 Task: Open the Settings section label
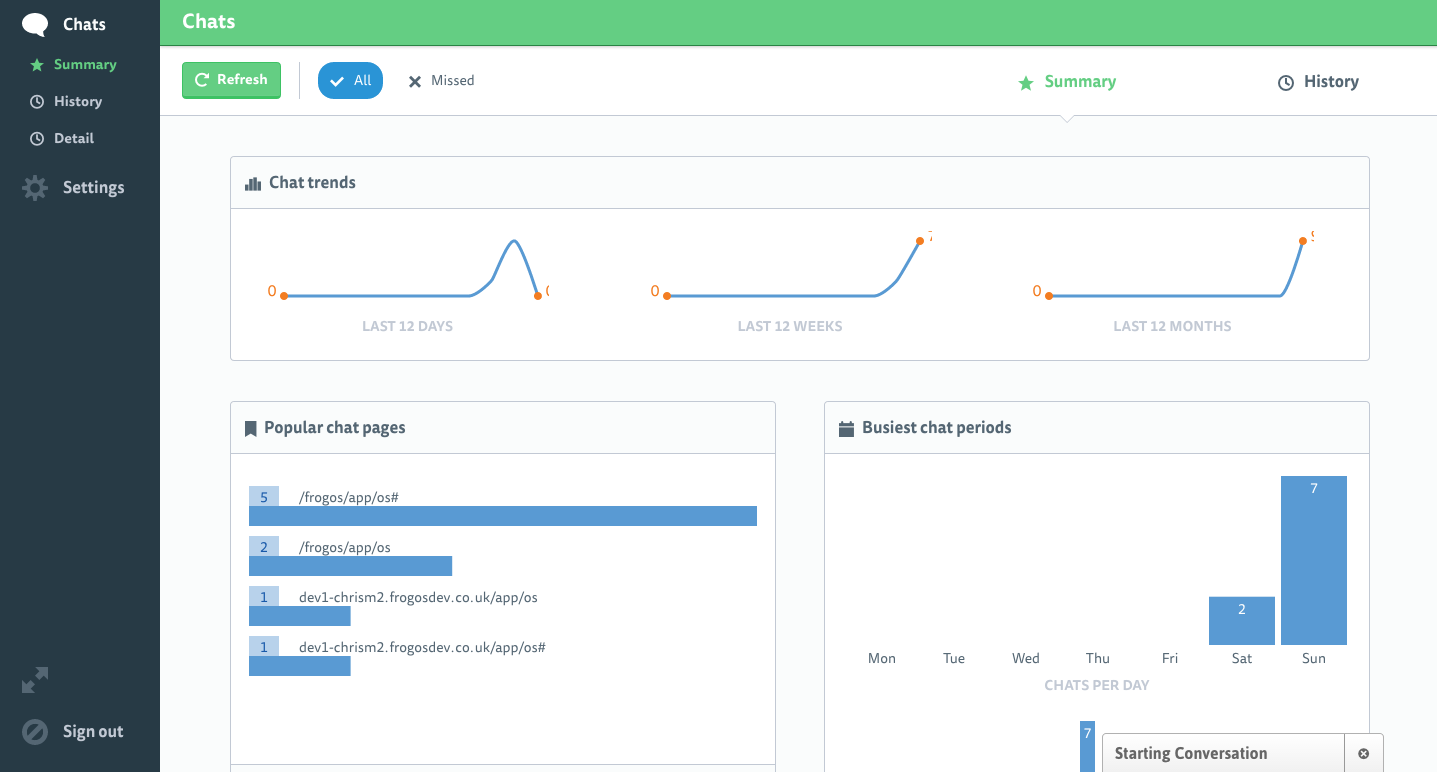coord(94,188)
